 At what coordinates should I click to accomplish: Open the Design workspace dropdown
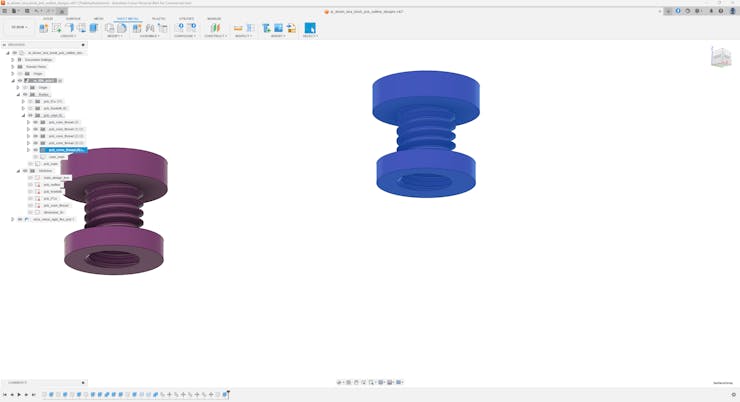point(17,28)
